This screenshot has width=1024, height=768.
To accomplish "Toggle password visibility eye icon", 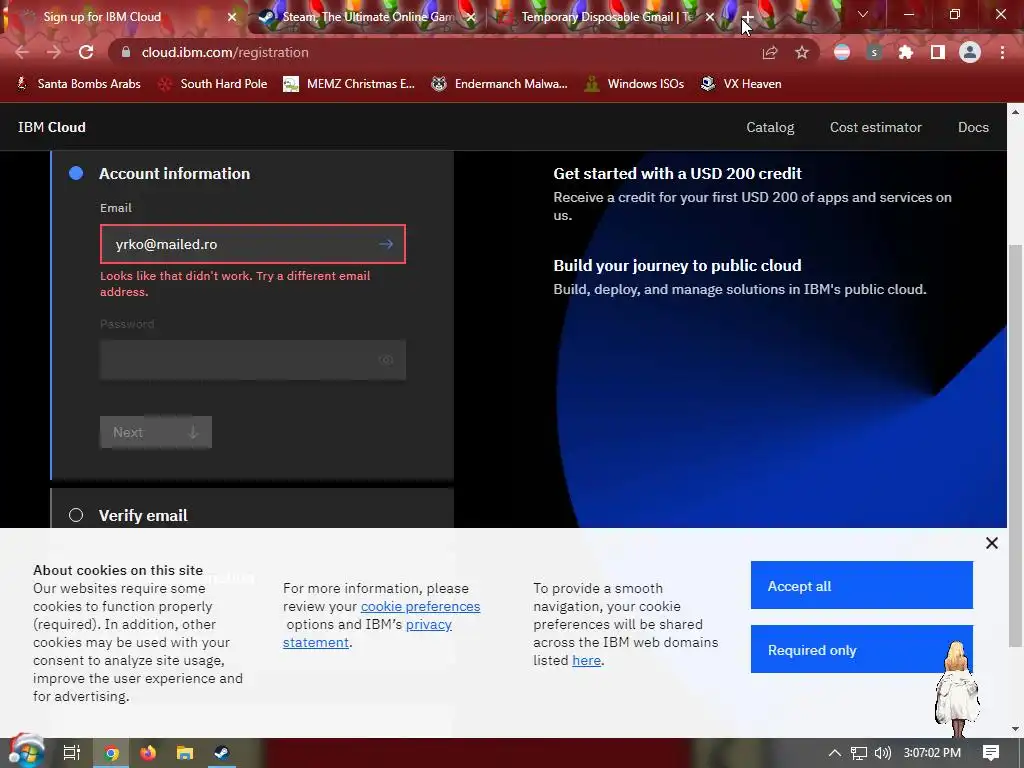I will coord(386,360).
